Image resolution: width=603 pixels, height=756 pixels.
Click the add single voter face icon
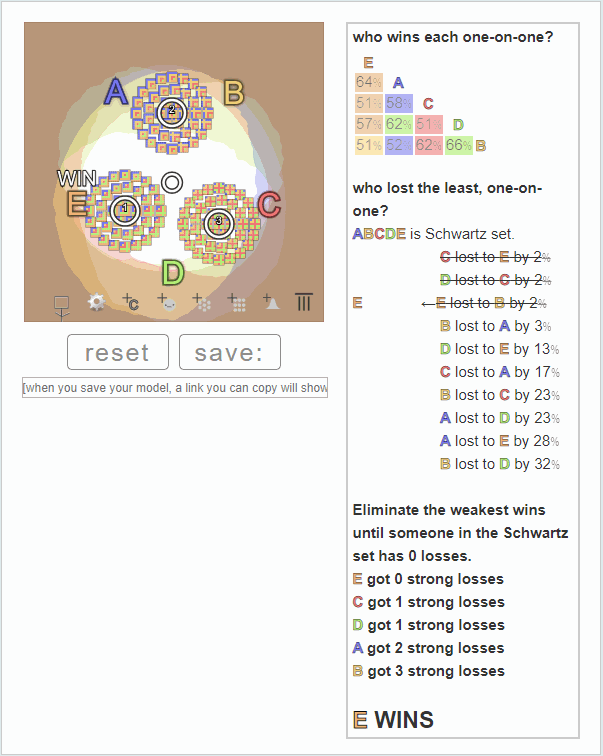[x=166, y=302]
